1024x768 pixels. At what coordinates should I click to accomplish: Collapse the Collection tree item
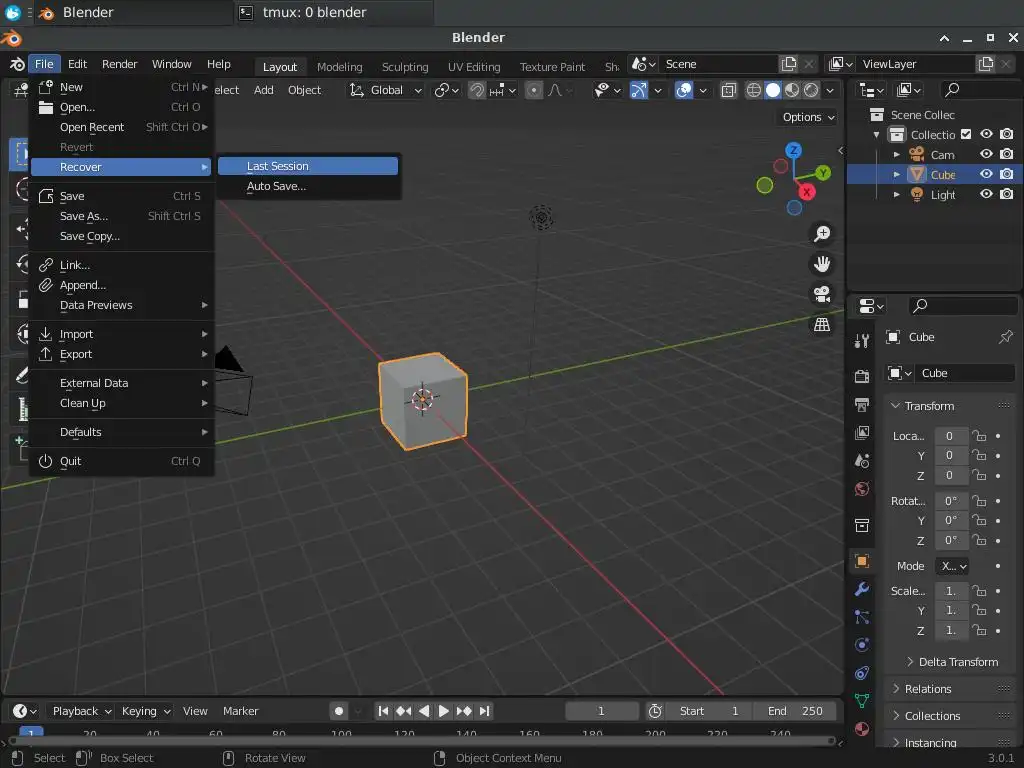pos(876,135)
